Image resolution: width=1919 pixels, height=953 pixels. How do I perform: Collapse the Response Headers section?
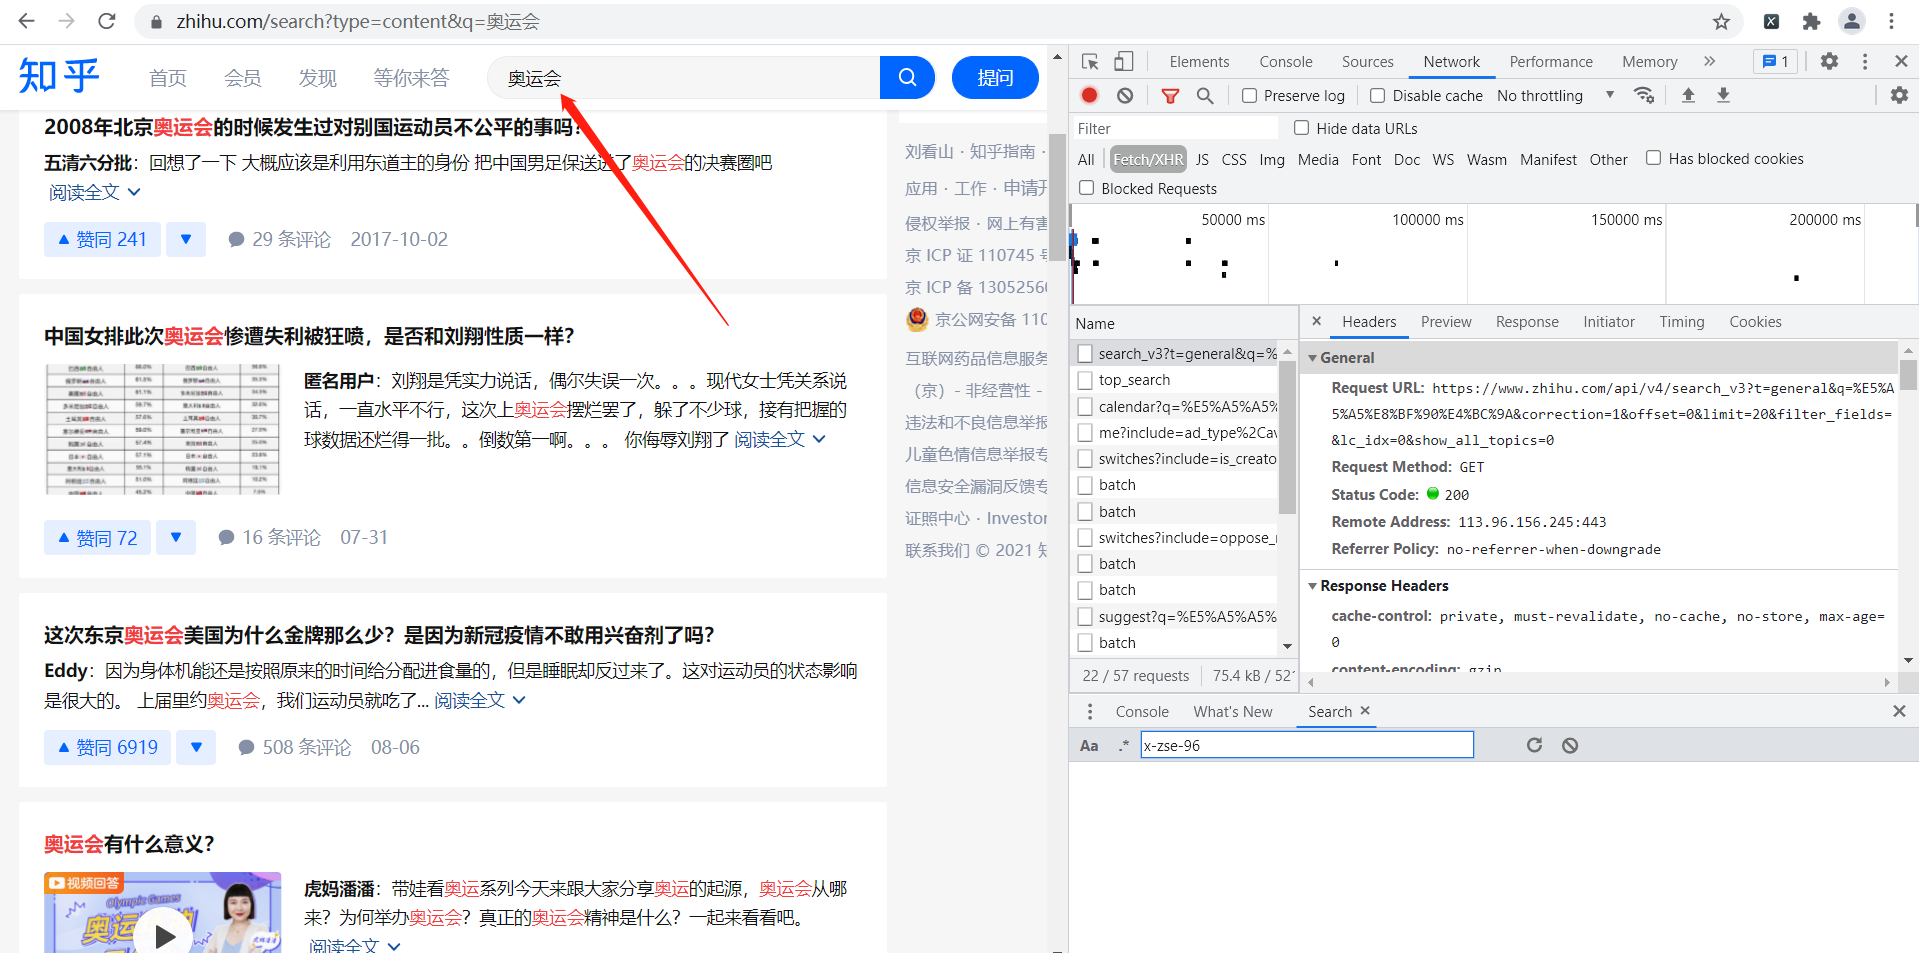tap(1312, 586)
